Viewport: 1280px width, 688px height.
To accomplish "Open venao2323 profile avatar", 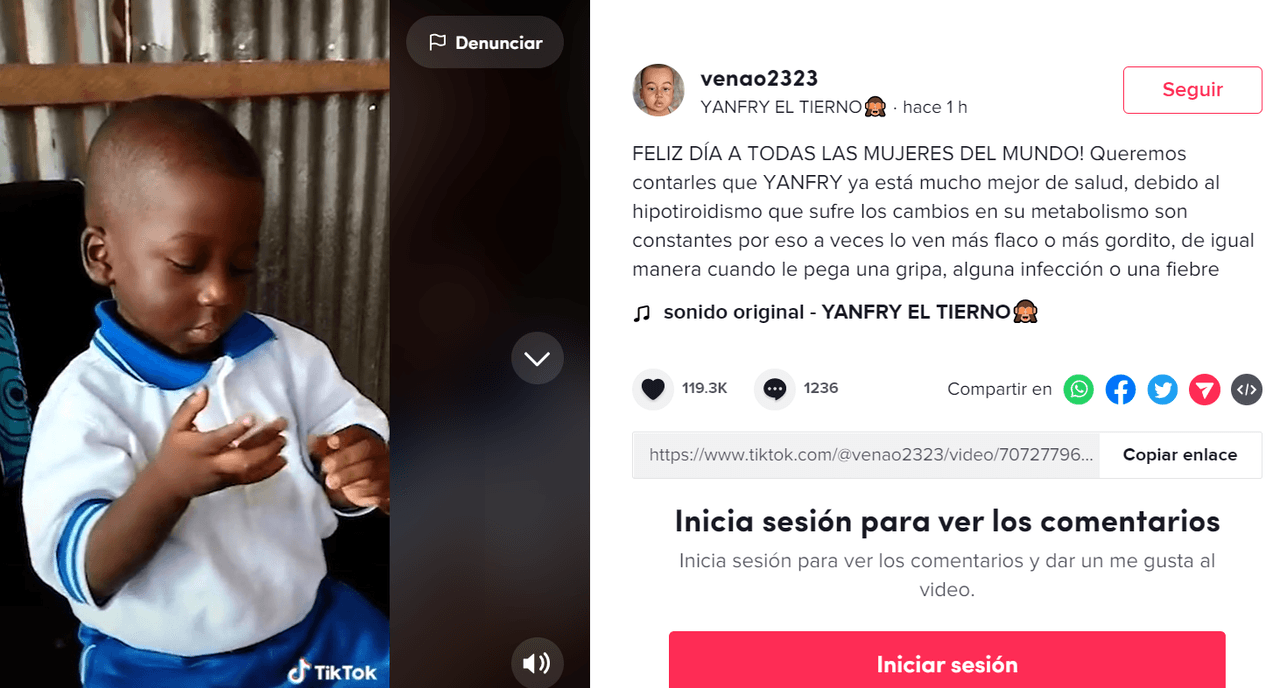I will [659, 91].
